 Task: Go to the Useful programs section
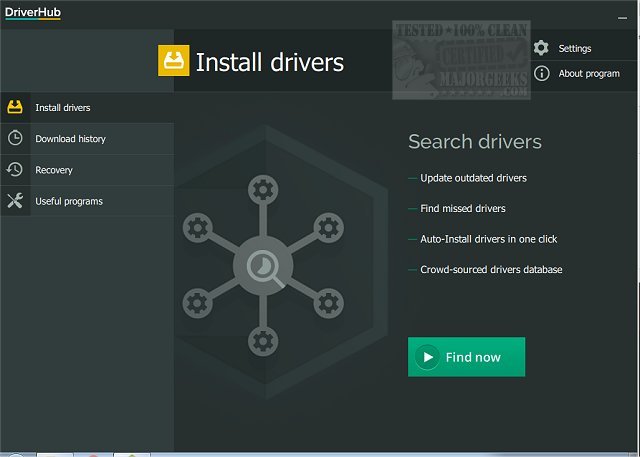[69, 201]
